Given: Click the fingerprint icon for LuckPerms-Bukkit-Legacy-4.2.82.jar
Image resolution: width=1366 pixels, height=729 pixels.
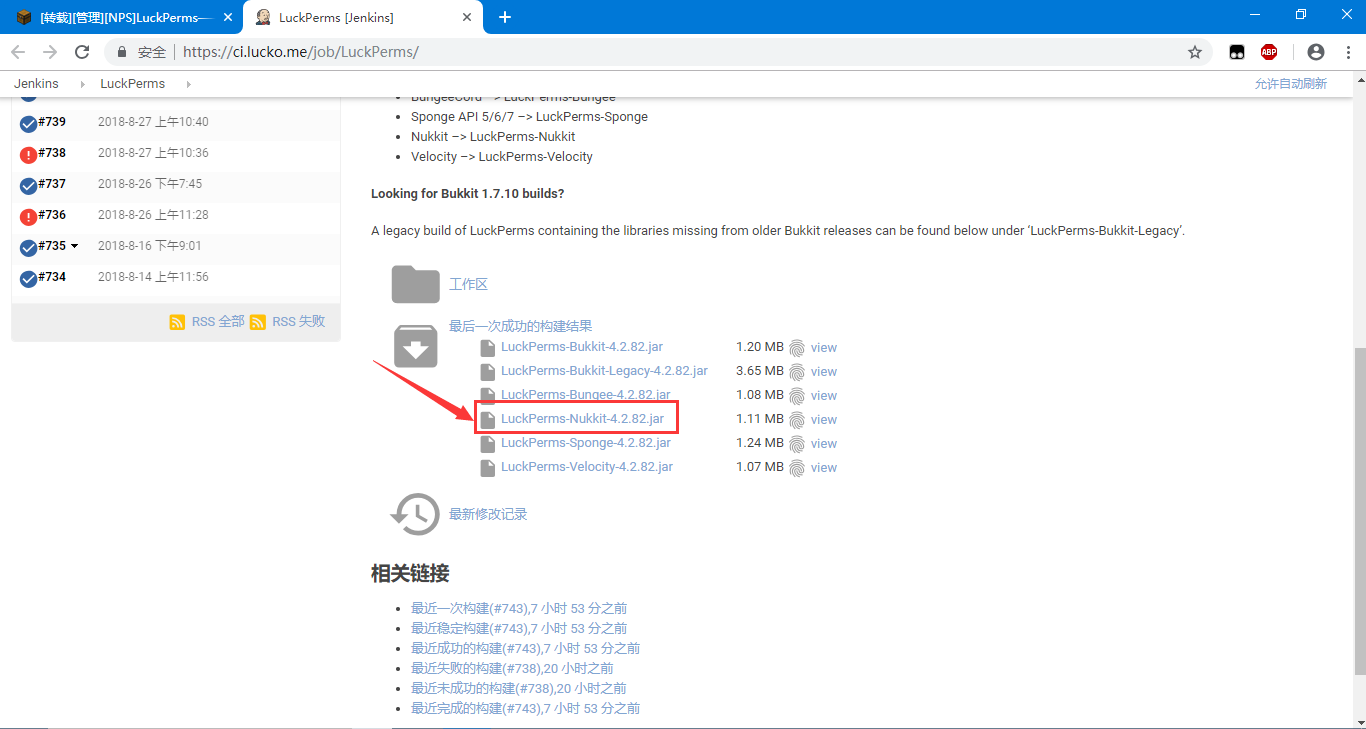Looking at the screenshot, I should coord(797,372).
